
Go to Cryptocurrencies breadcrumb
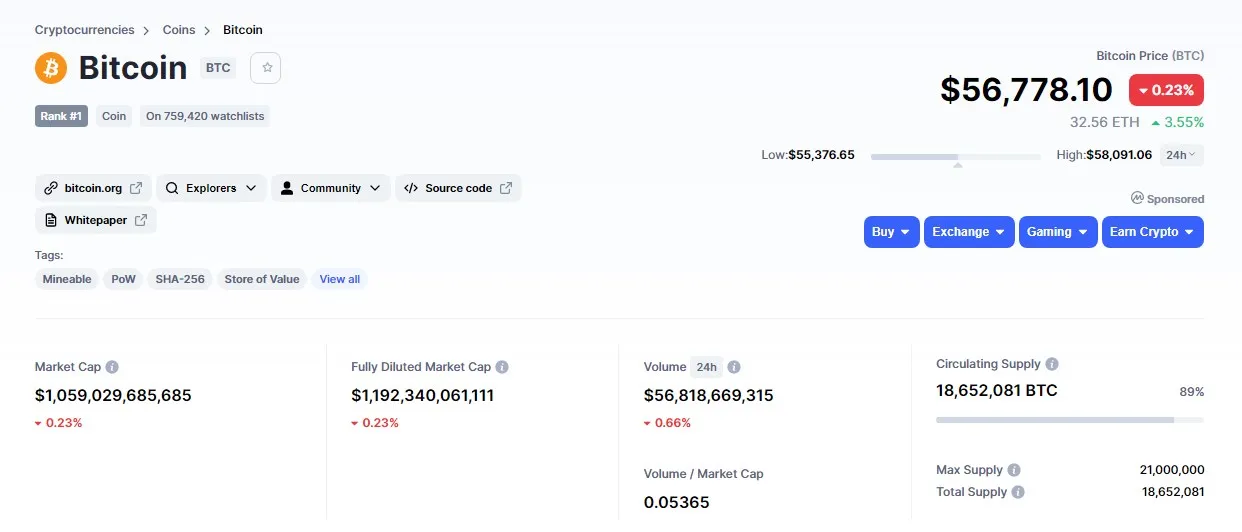coord(85,30)
